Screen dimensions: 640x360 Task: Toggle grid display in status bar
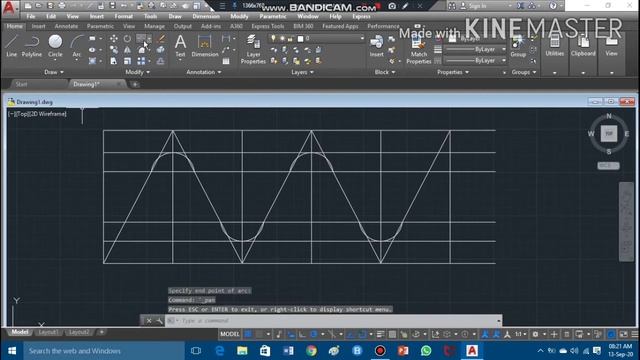click(248, 334)
